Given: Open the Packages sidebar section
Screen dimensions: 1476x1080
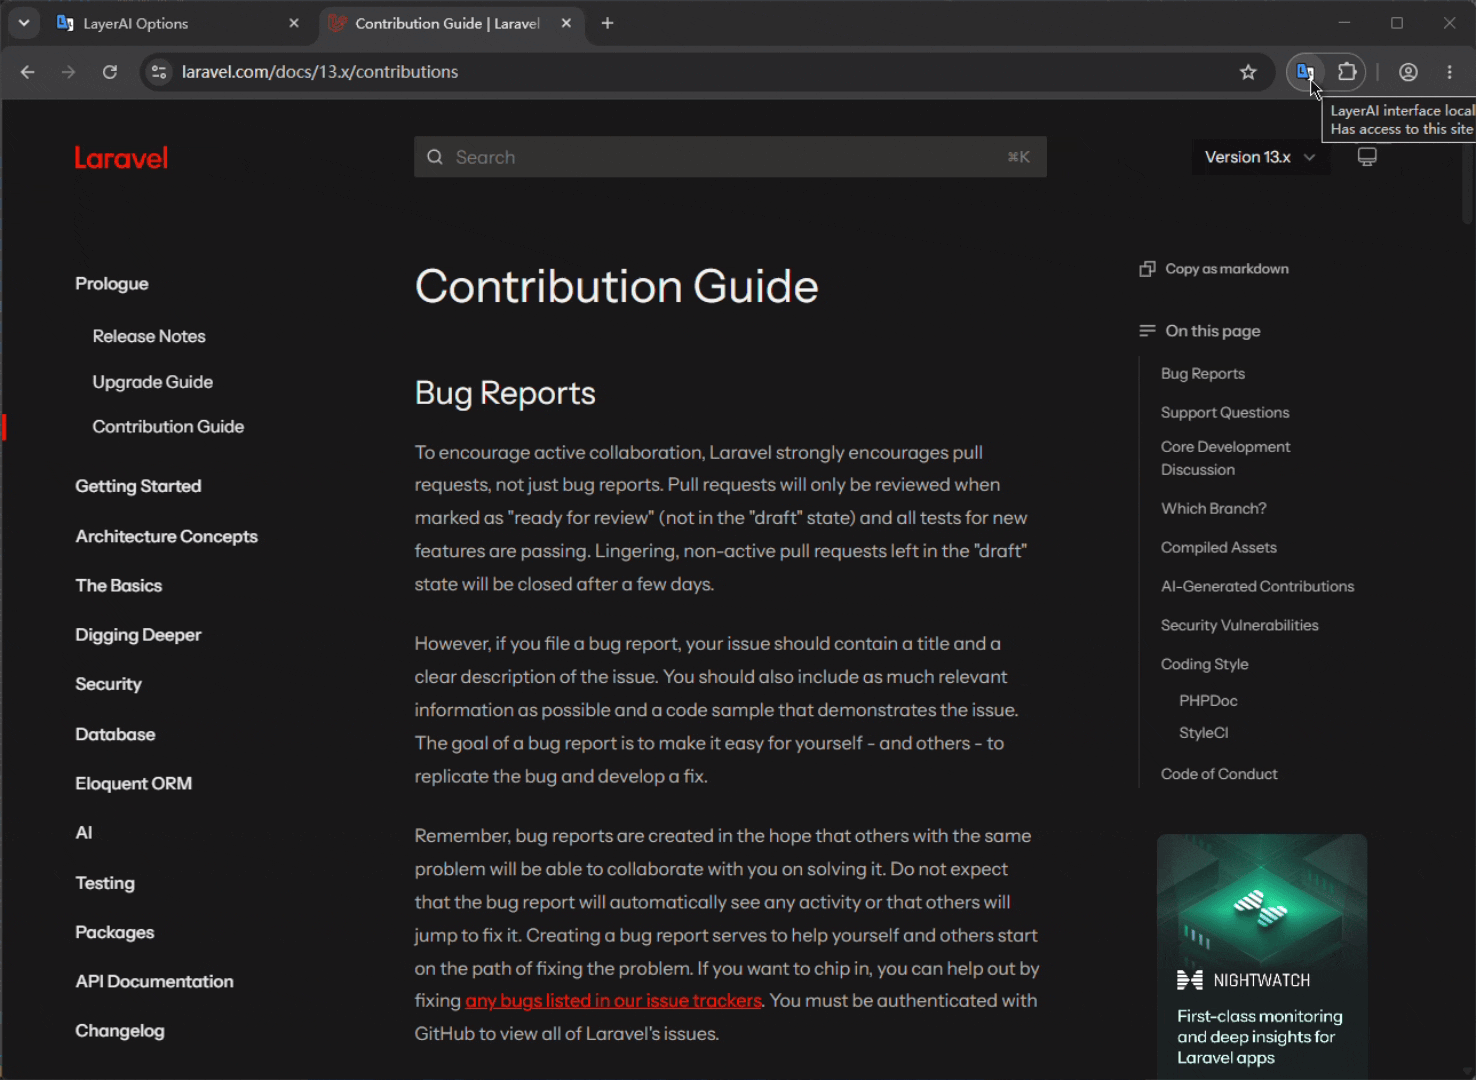Looking at the screenshot, I should point(115,932).
